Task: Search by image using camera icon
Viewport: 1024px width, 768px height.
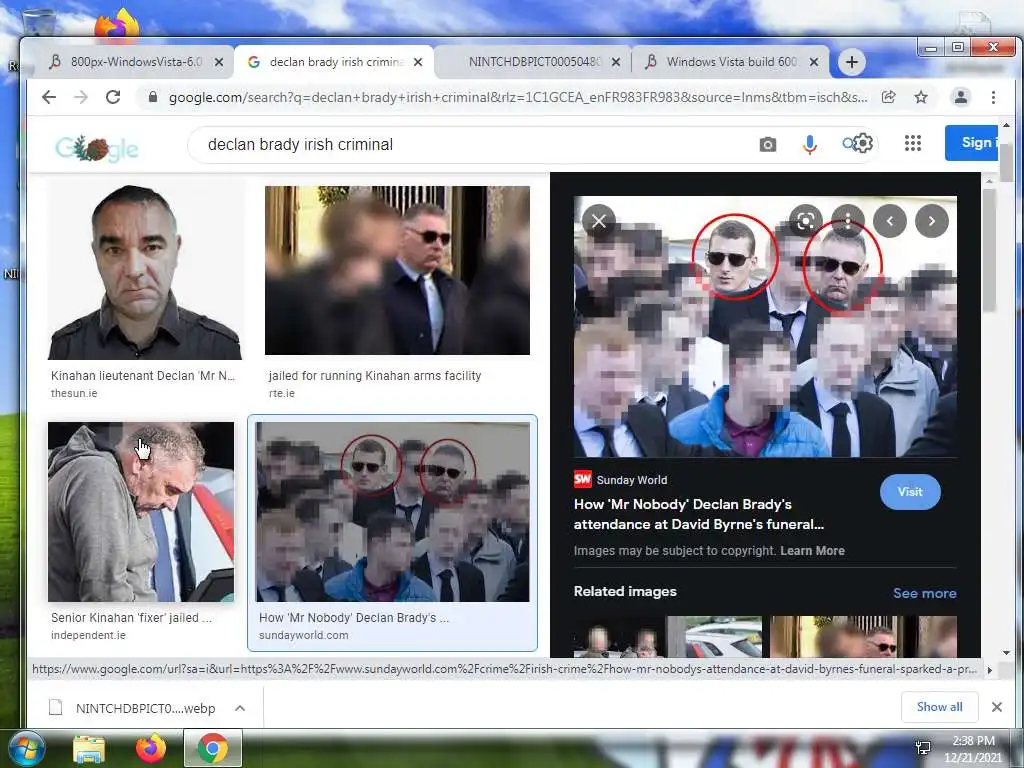Action: point(768,144)
